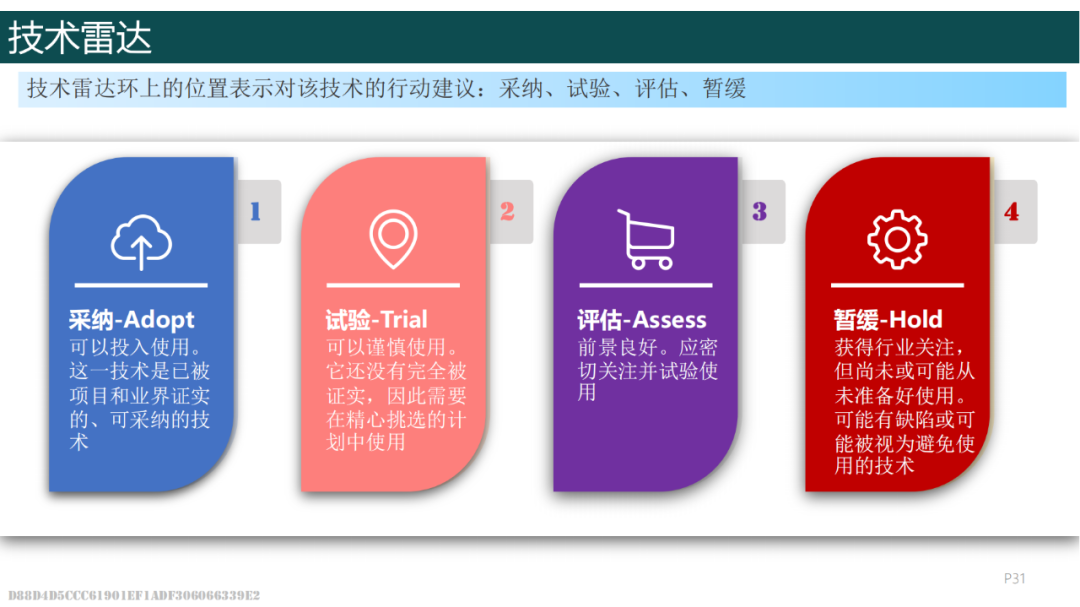The width and height of the screenshot is (1080, 607).
Task: Select the Assess description text
Action: [647, 370]
